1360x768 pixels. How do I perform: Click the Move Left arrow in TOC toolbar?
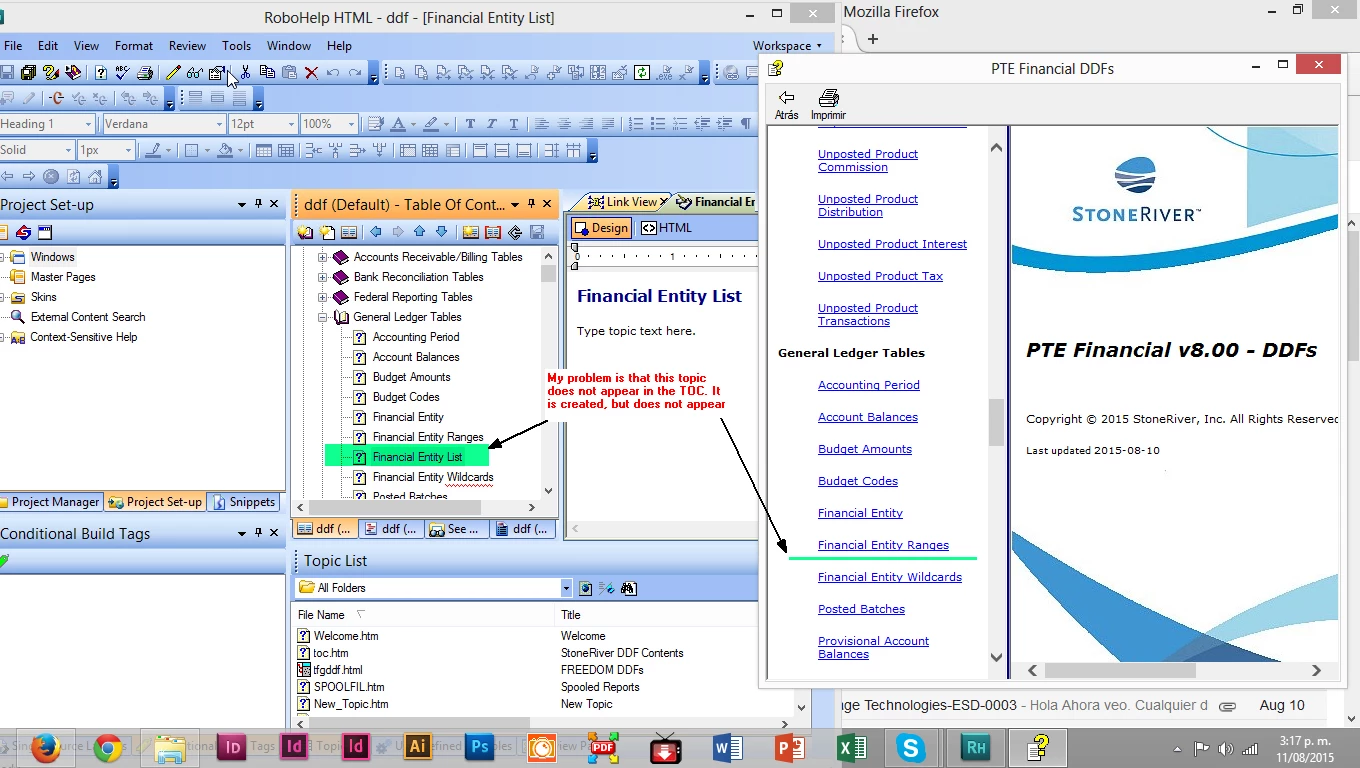(376, 232)
